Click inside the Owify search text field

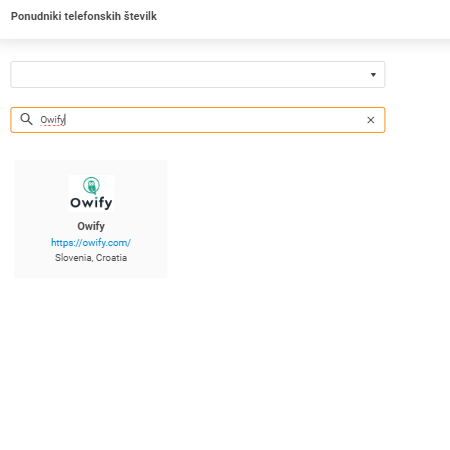198,120
